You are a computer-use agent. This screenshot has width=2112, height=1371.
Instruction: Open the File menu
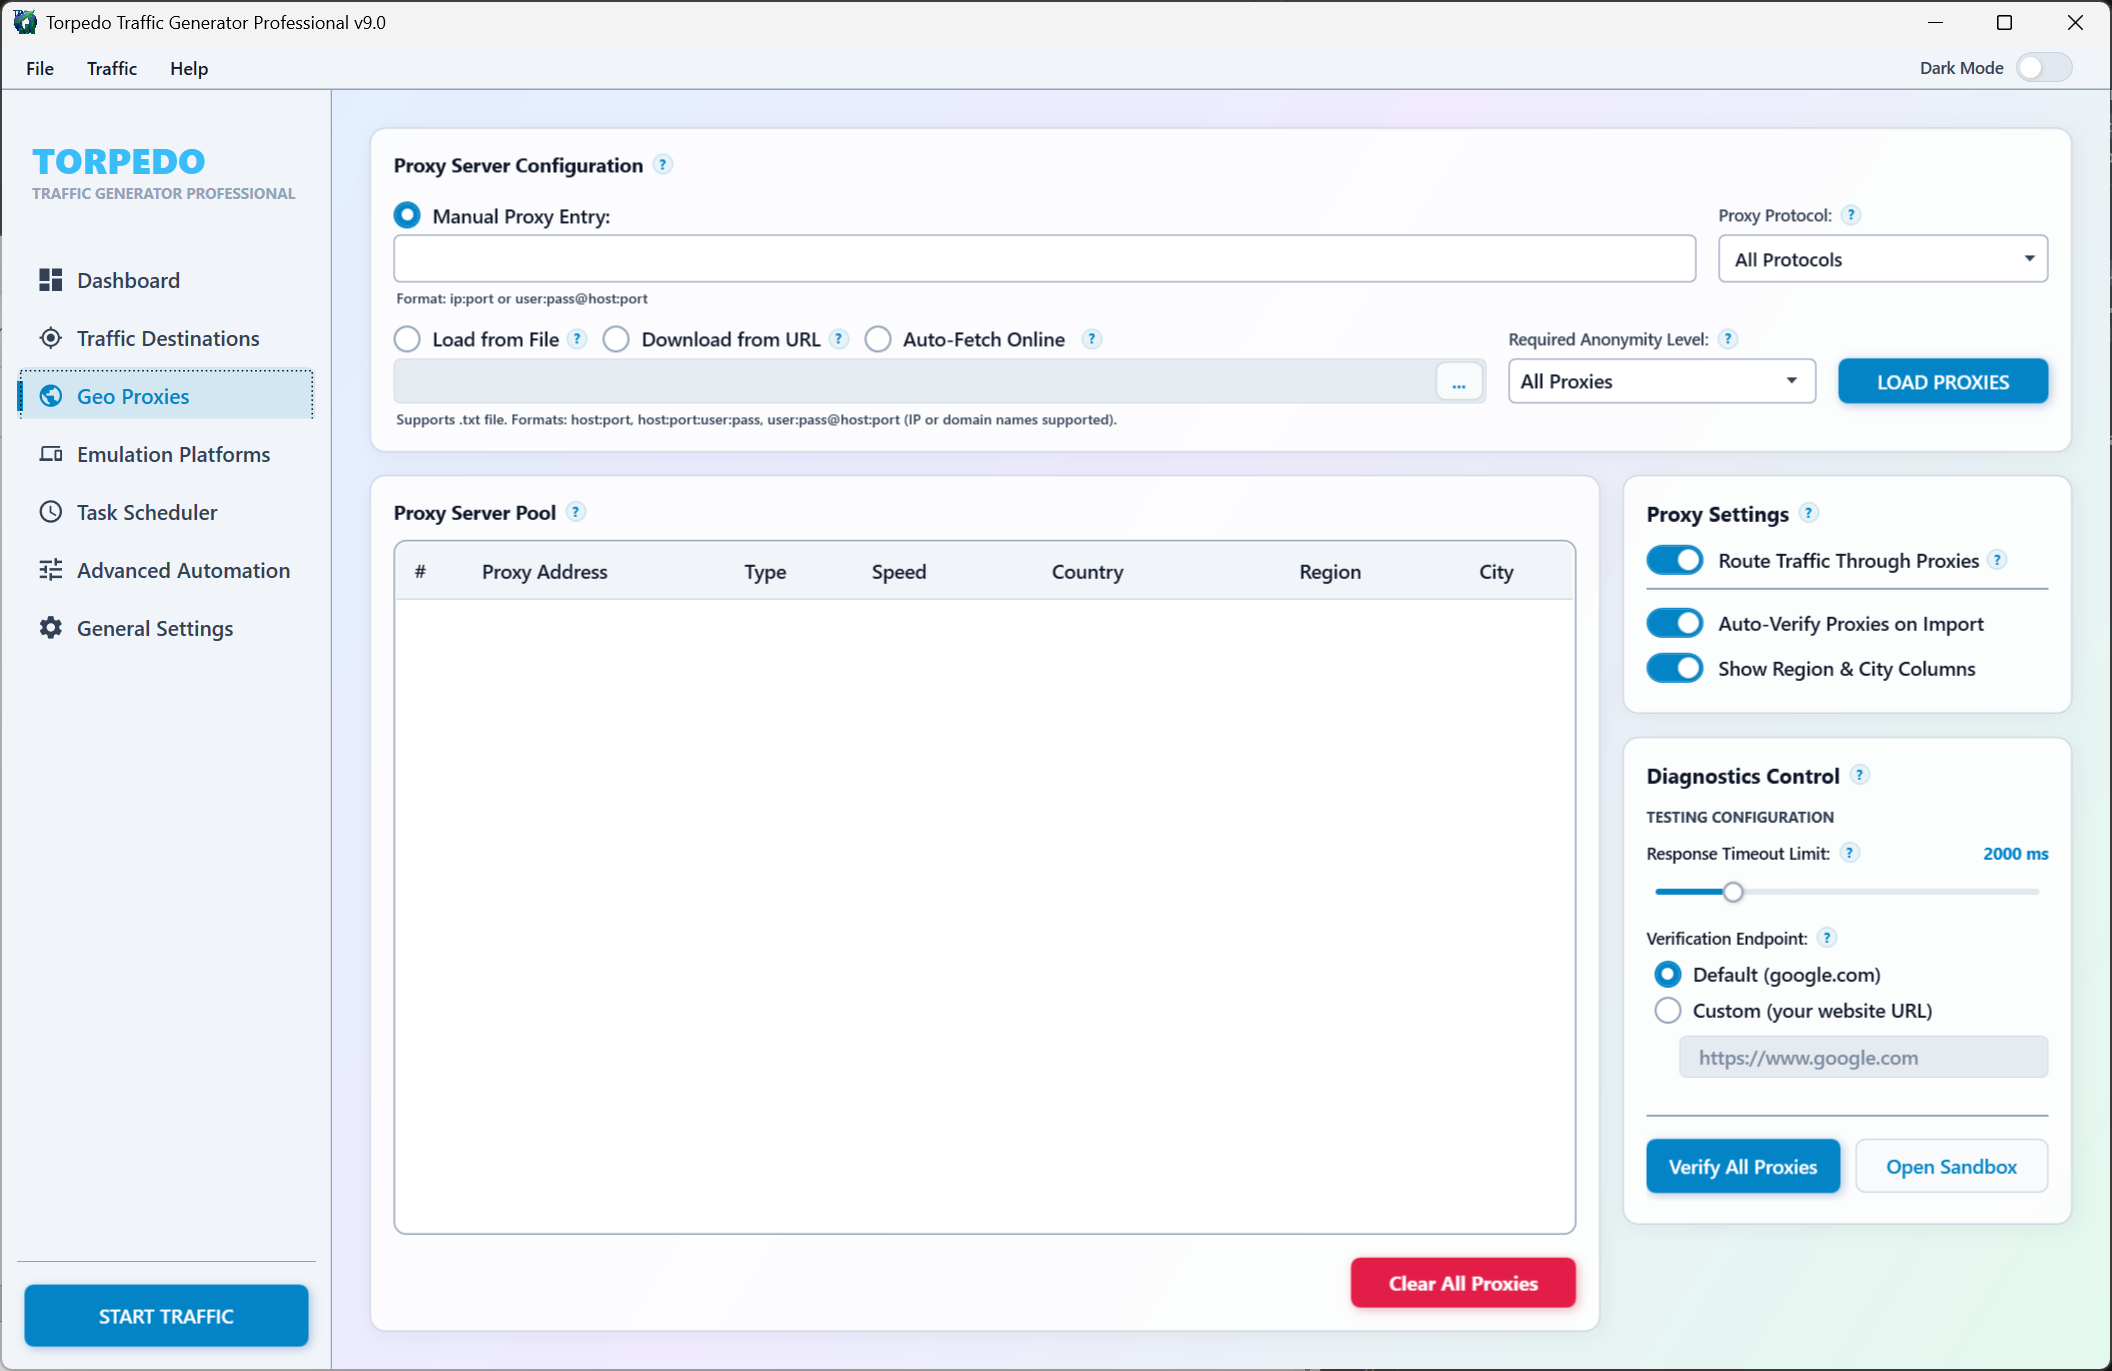coord(40,68)
